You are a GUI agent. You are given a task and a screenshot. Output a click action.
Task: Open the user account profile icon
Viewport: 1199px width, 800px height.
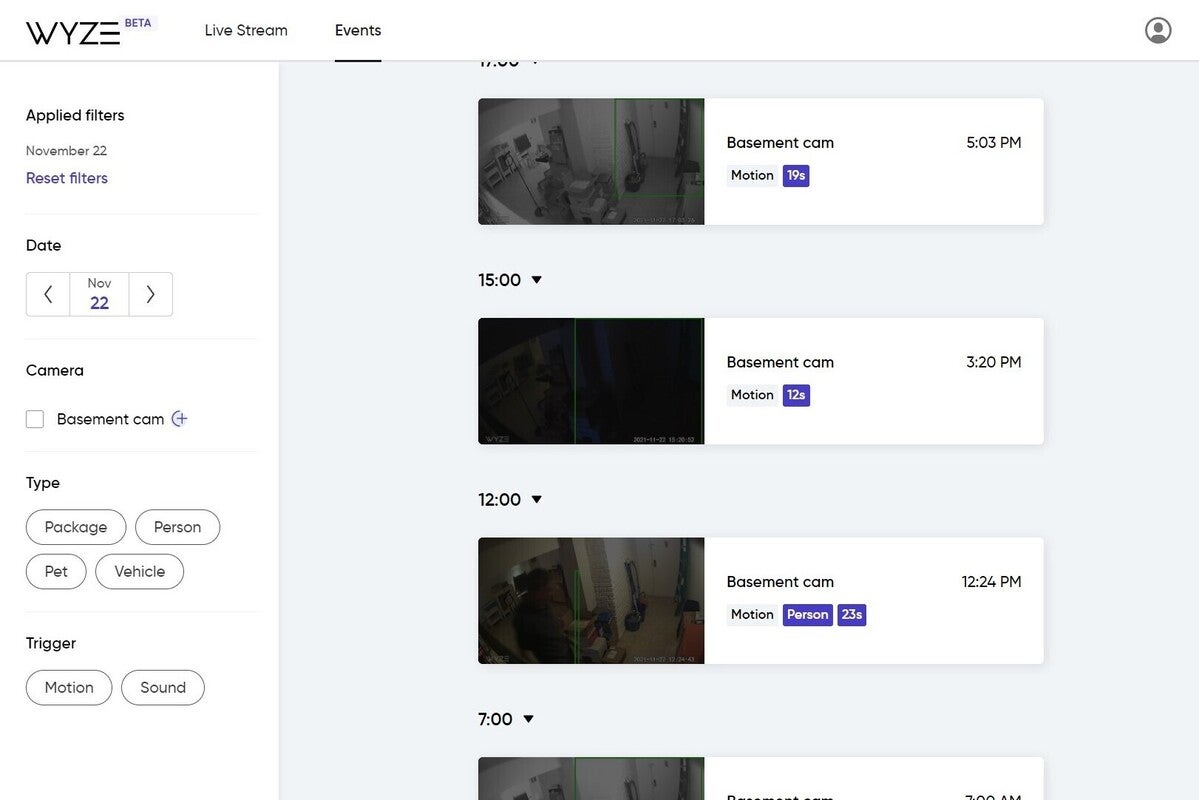pos(1158,31)
